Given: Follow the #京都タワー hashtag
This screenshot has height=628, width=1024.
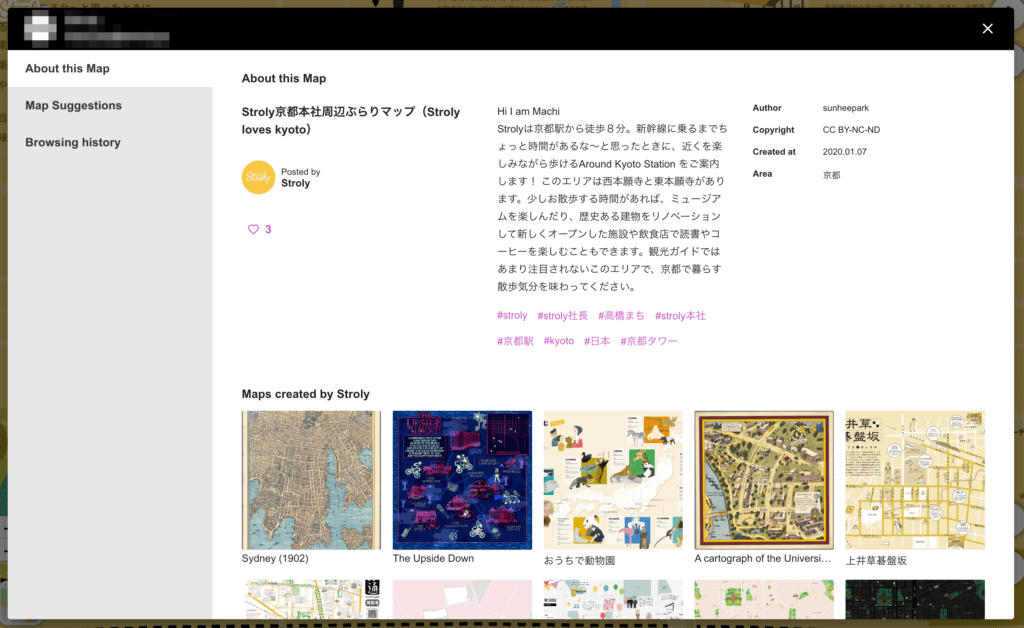Looking at the screenshot, I should [648, 341].
